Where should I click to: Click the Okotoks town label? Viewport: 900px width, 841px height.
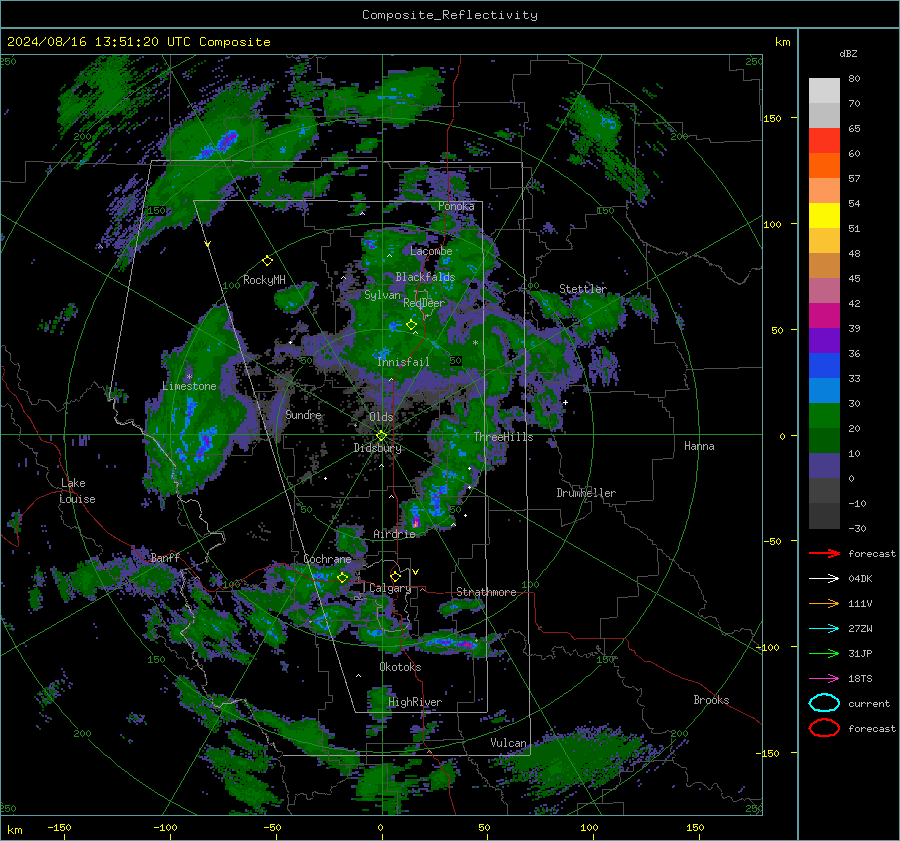[400, 666]
